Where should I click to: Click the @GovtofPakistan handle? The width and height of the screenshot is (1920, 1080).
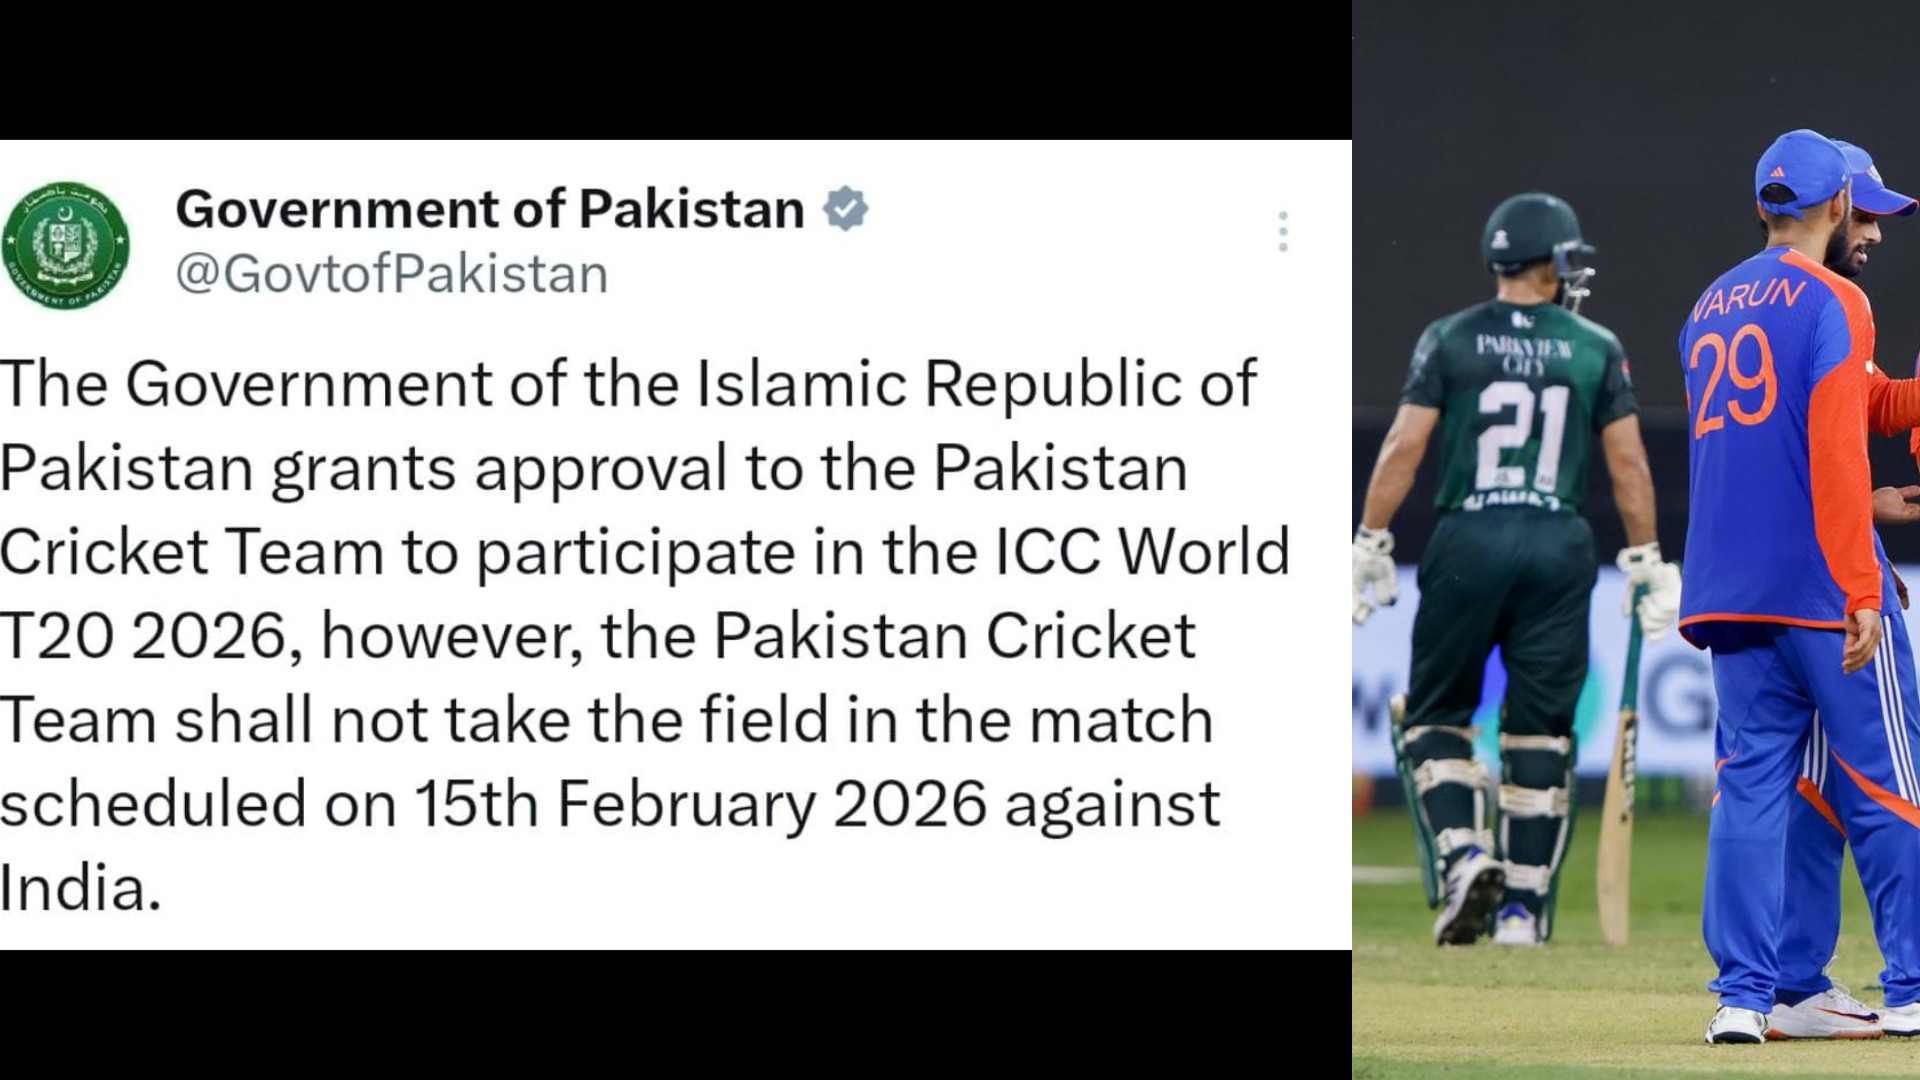tap(392, 274)
